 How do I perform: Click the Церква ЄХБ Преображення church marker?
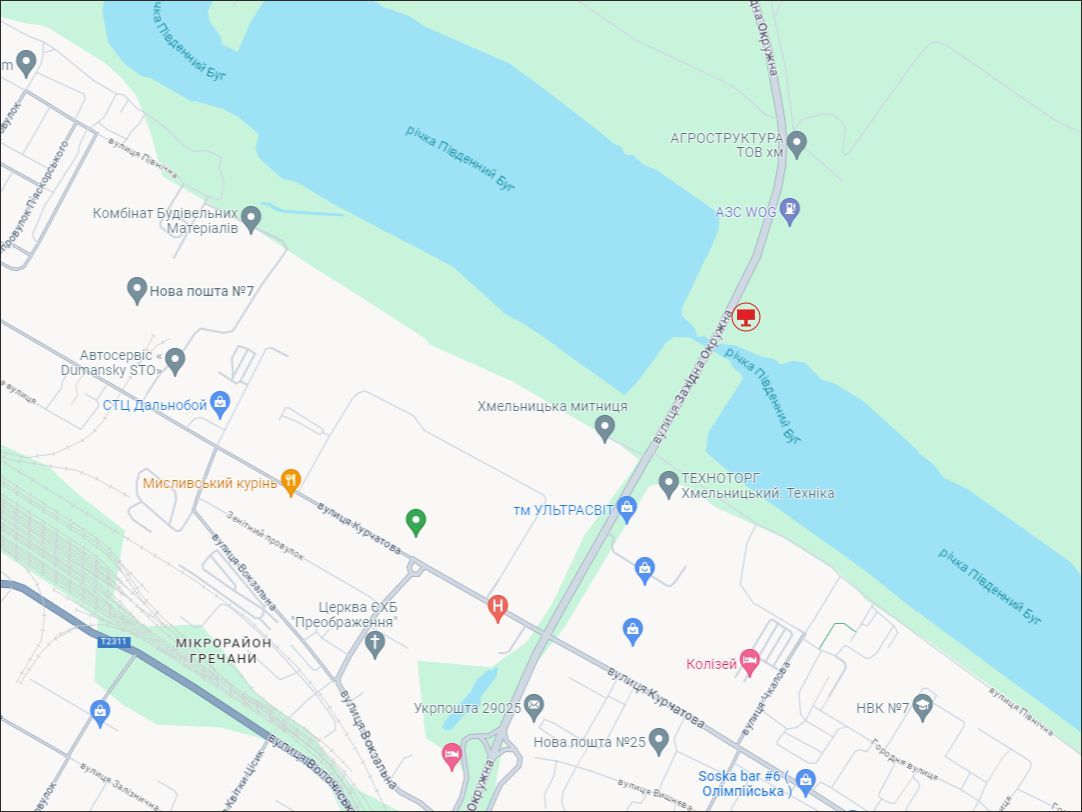click(375, 645)
